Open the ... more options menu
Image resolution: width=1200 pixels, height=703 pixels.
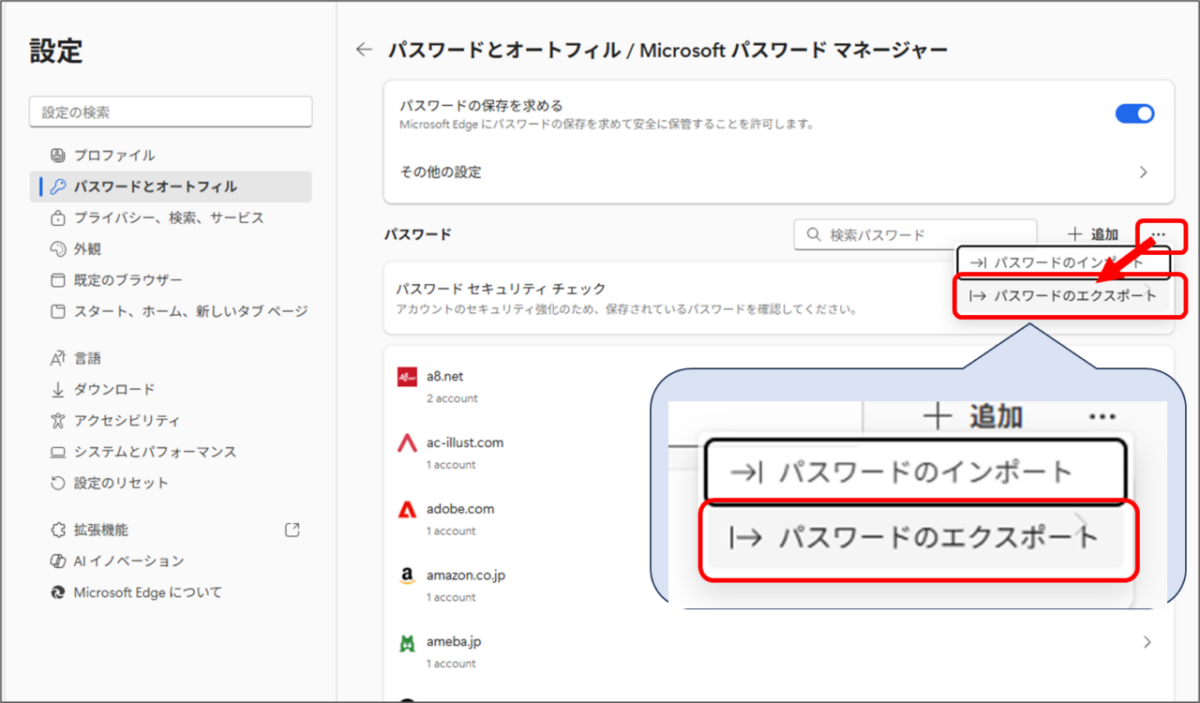tap(1160, 234)
